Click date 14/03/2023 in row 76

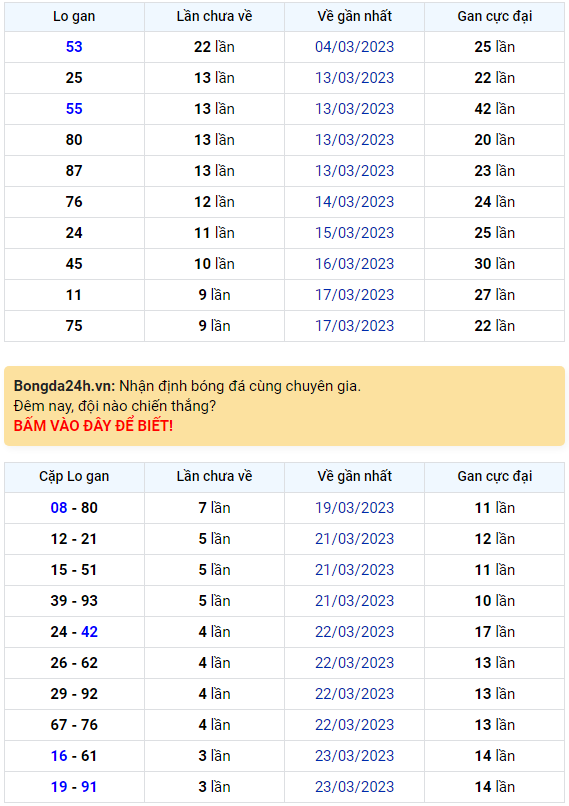pyautogui.click(x=355, y=202)
